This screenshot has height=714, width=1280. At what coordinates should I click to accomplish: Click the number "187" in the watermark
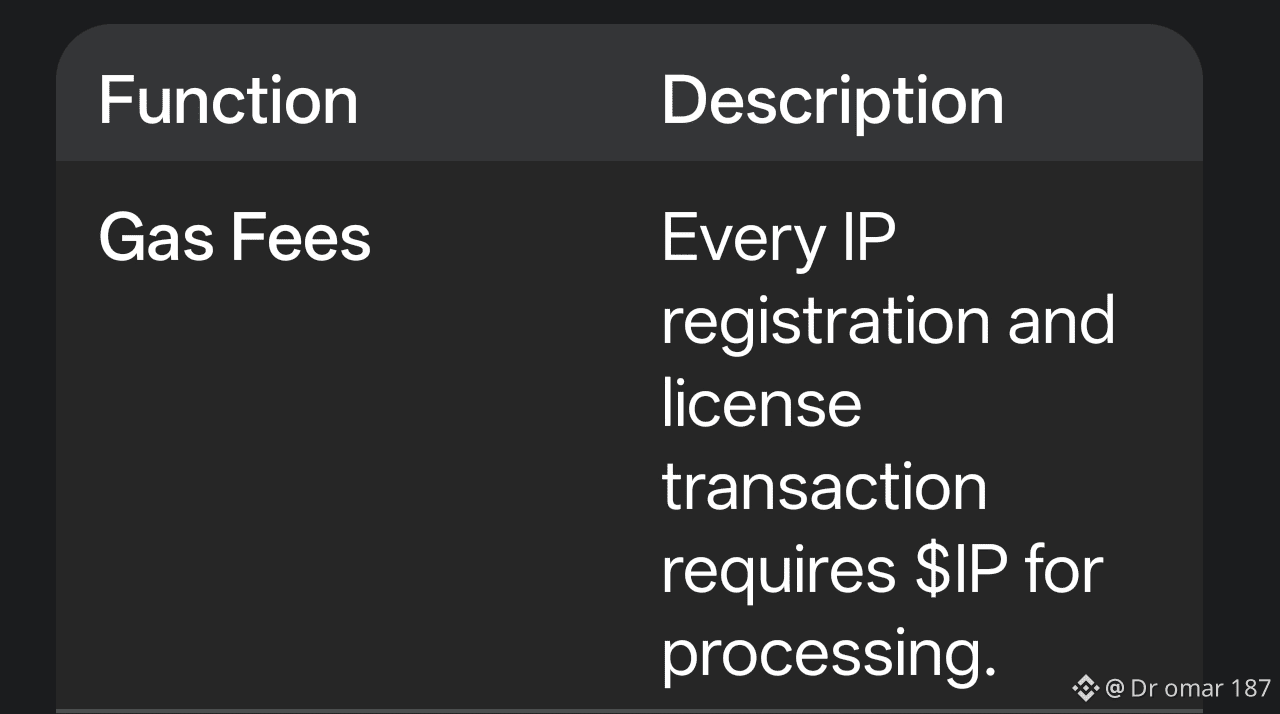pyautogui.click(x=1251, y=688)
